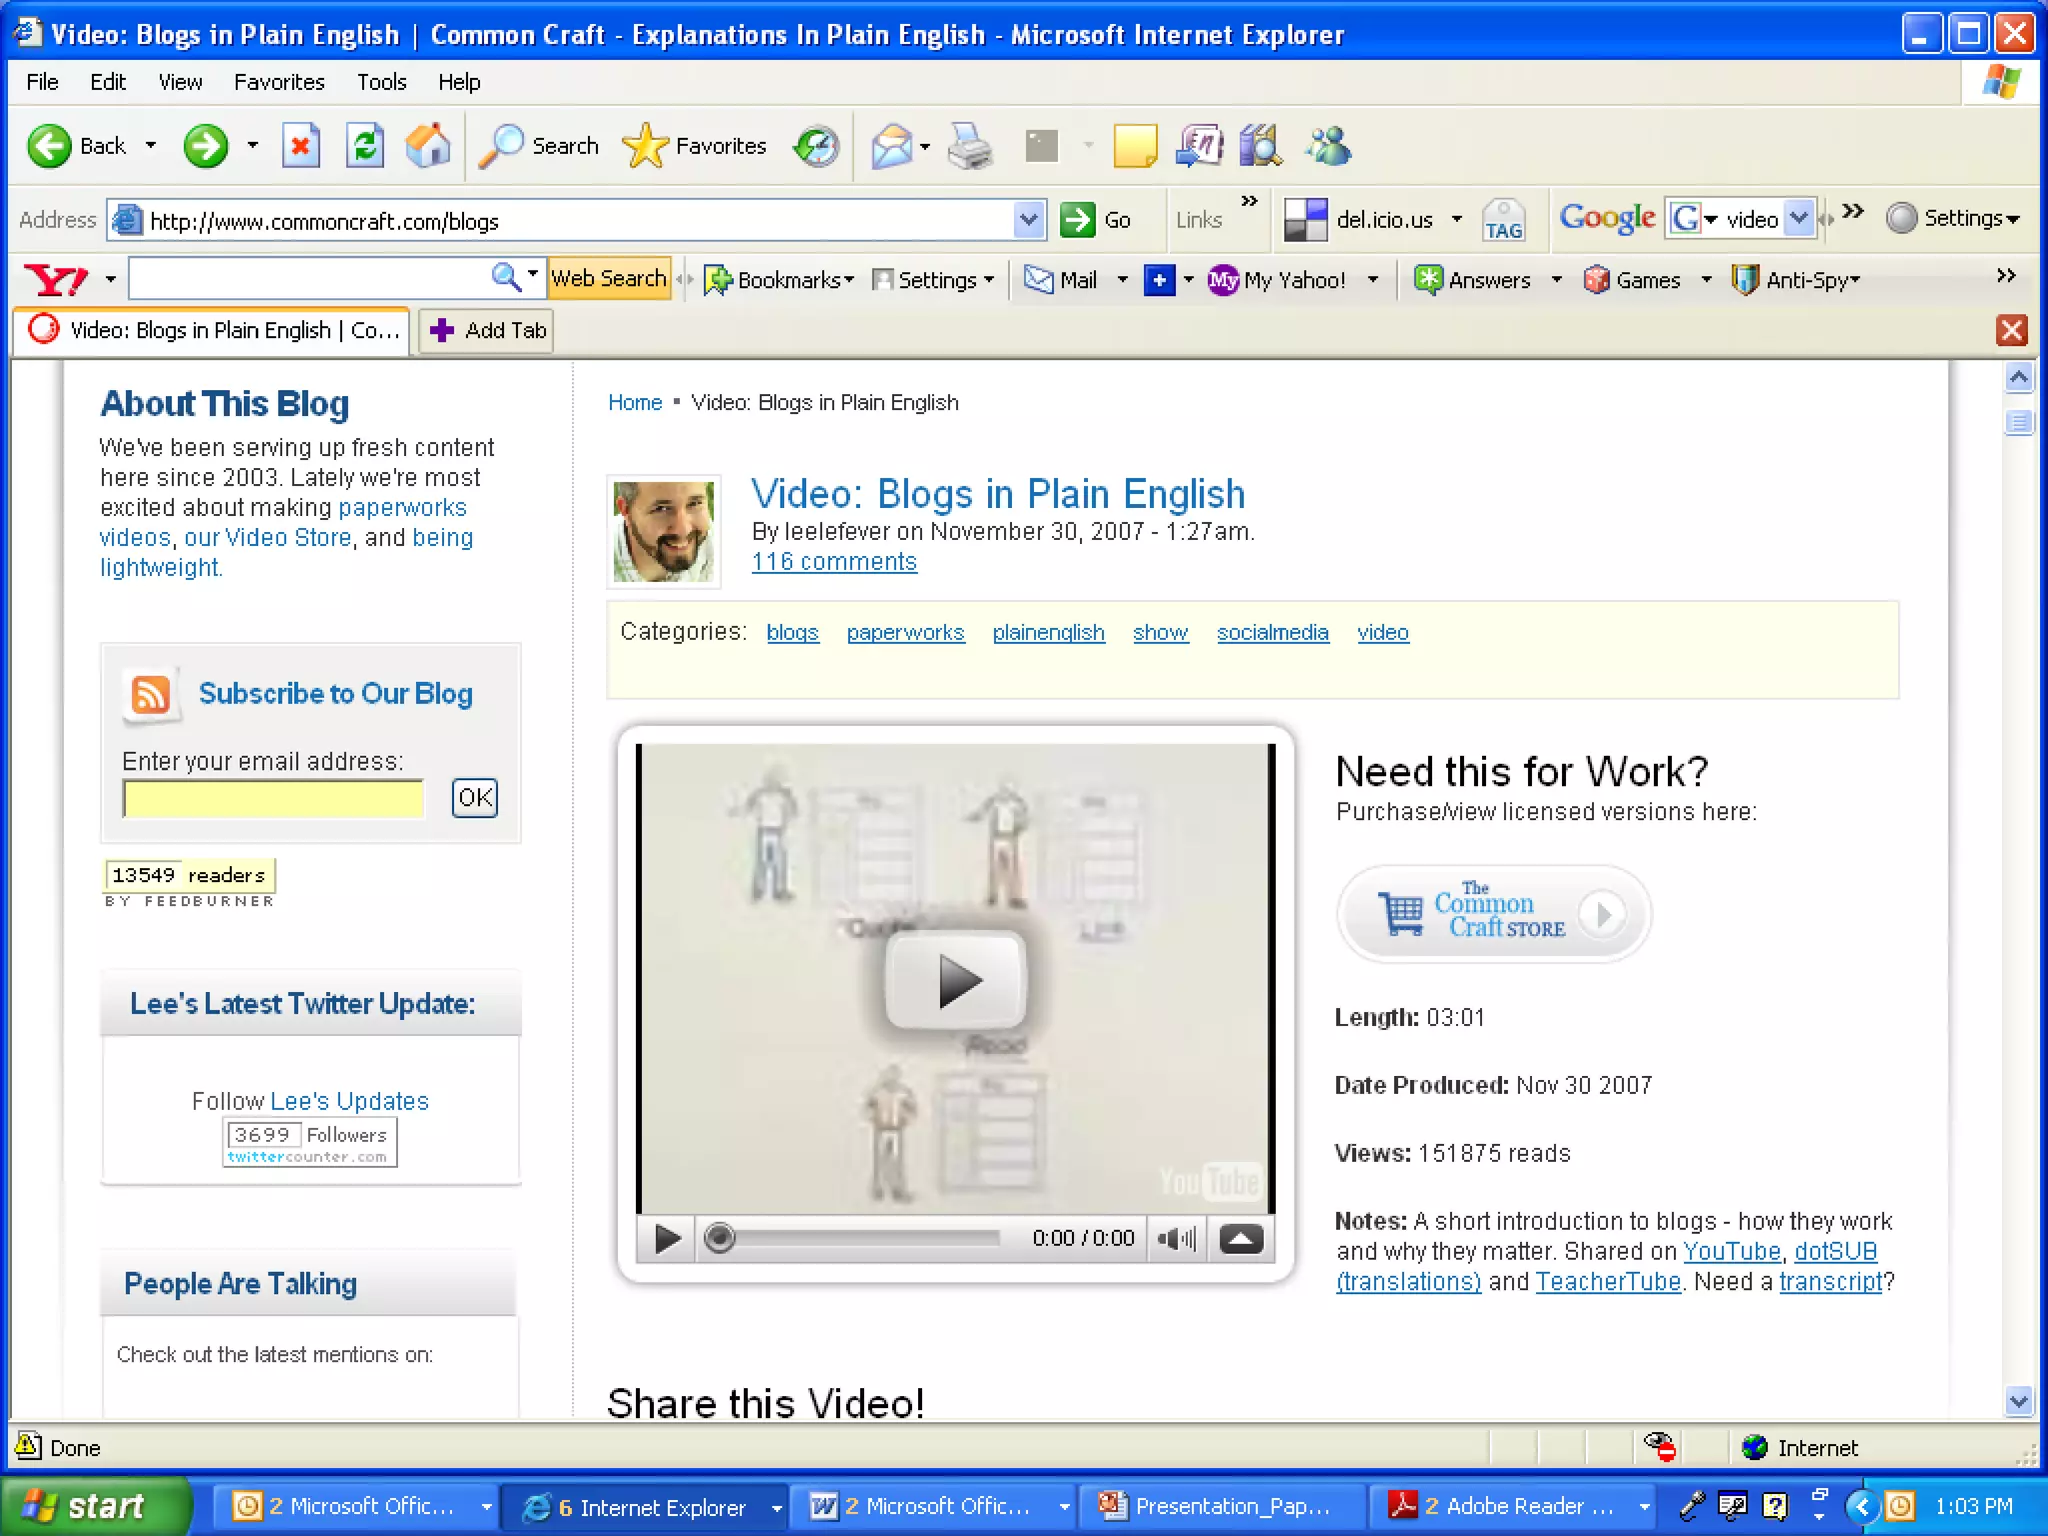
Task: Click the del.icio.us TAG icon
Action: tap(1503, 219)
